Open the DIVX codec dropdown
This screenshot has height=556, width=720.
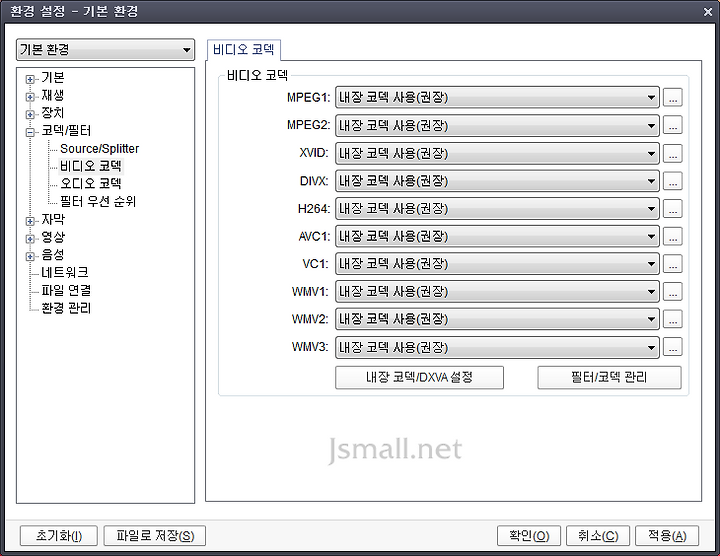[497, 181]
